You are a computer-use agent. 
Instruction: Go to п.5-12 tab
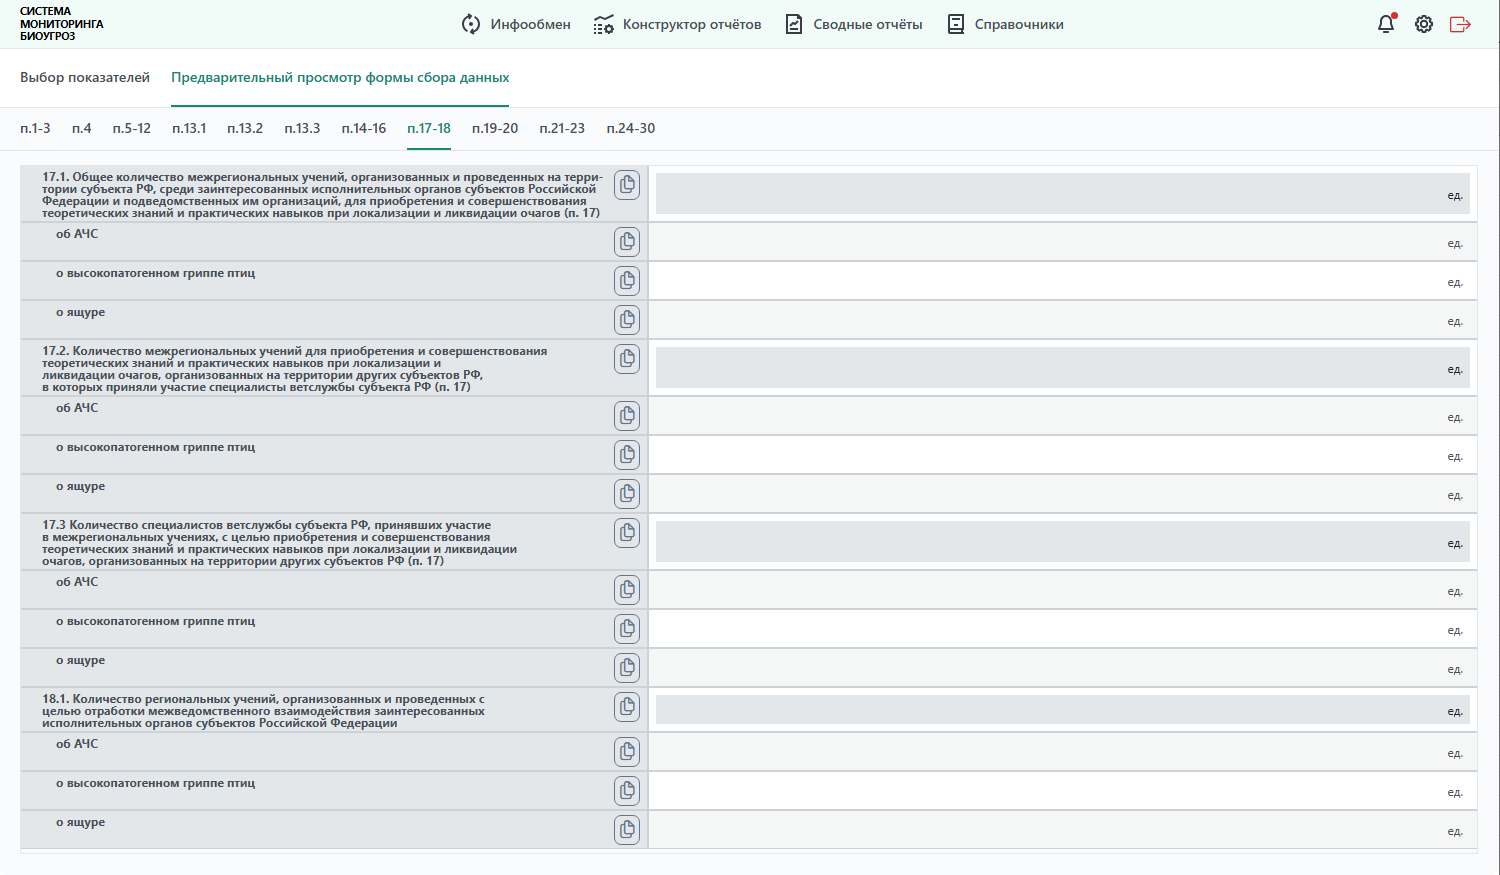(x=132, y=128)
